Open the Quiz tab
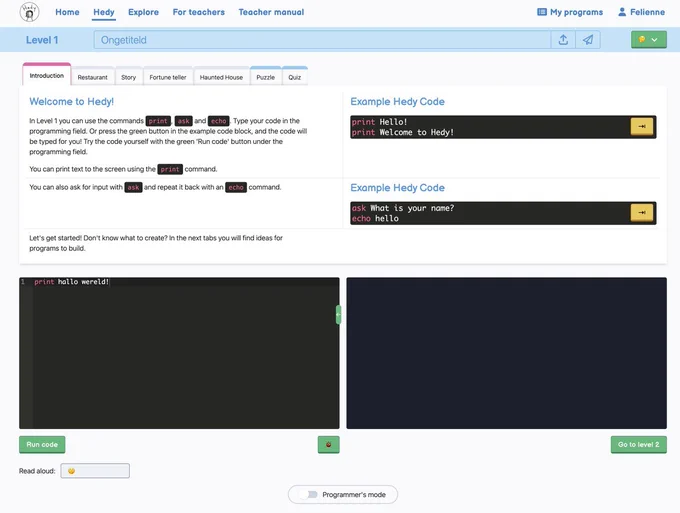This screenshot has height=513, width=680. coord(294,77)
